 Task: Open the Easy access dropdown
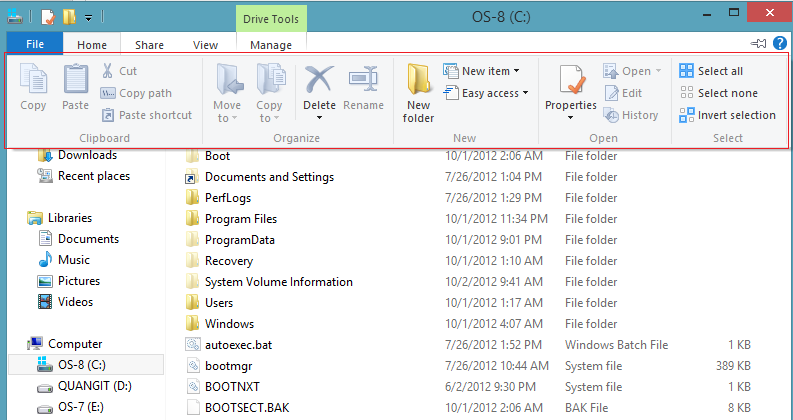(x=486, y=93)
